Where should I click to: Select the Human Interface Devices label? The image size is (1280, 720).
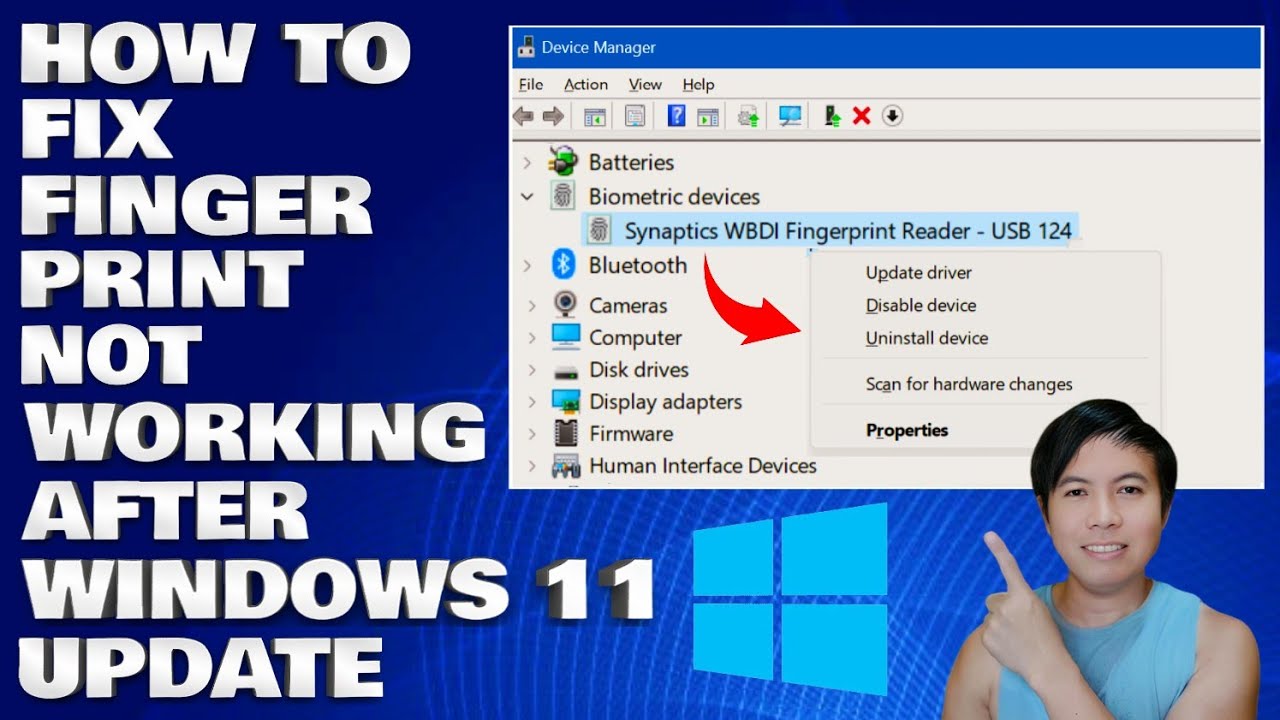[703, 465]
